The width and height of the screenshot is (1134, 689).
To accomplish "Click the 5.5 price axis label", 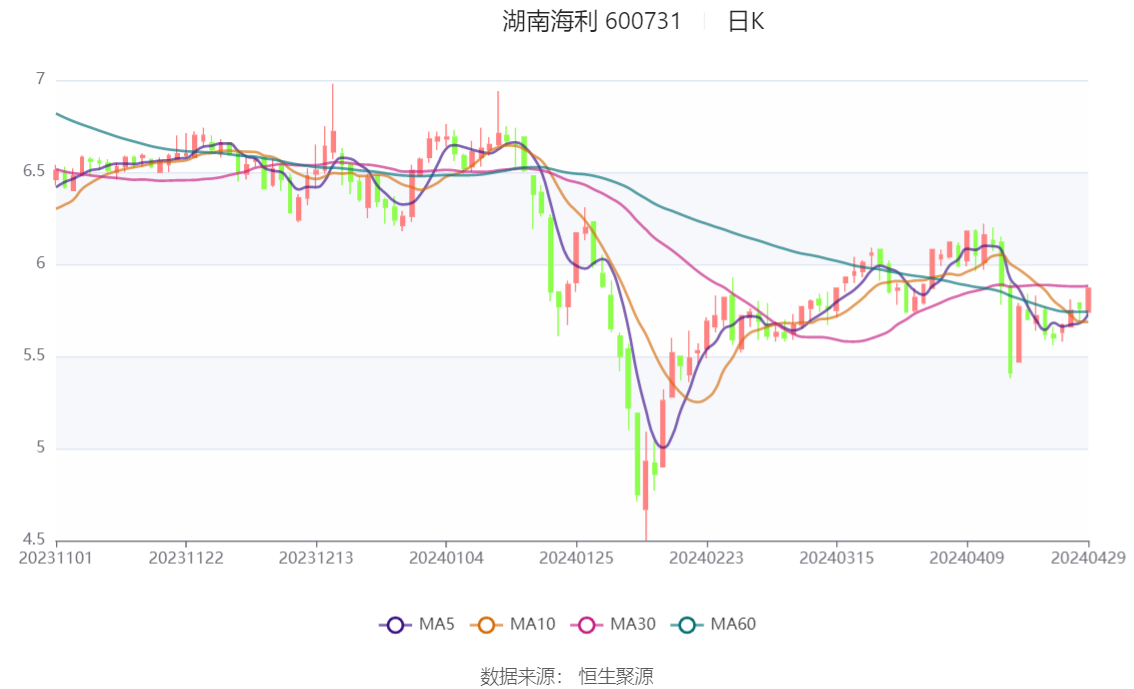I will pos(34,356).
